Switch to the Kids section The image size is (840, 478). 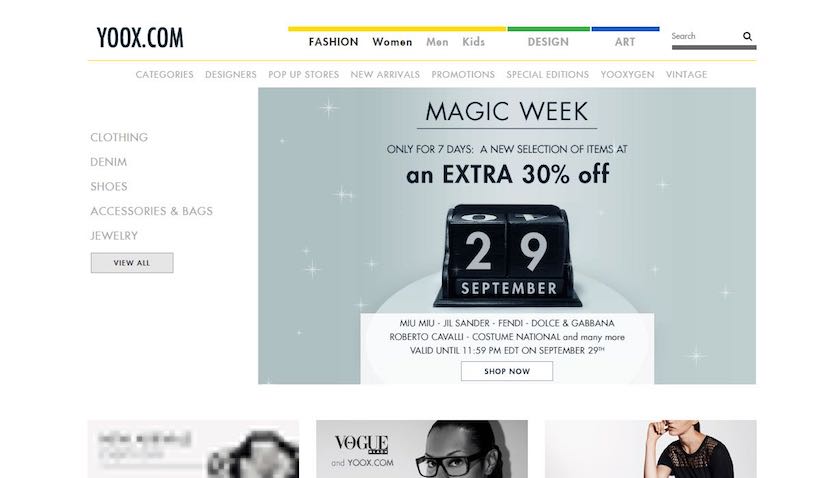pyautogui.click(x=474, y=42)
